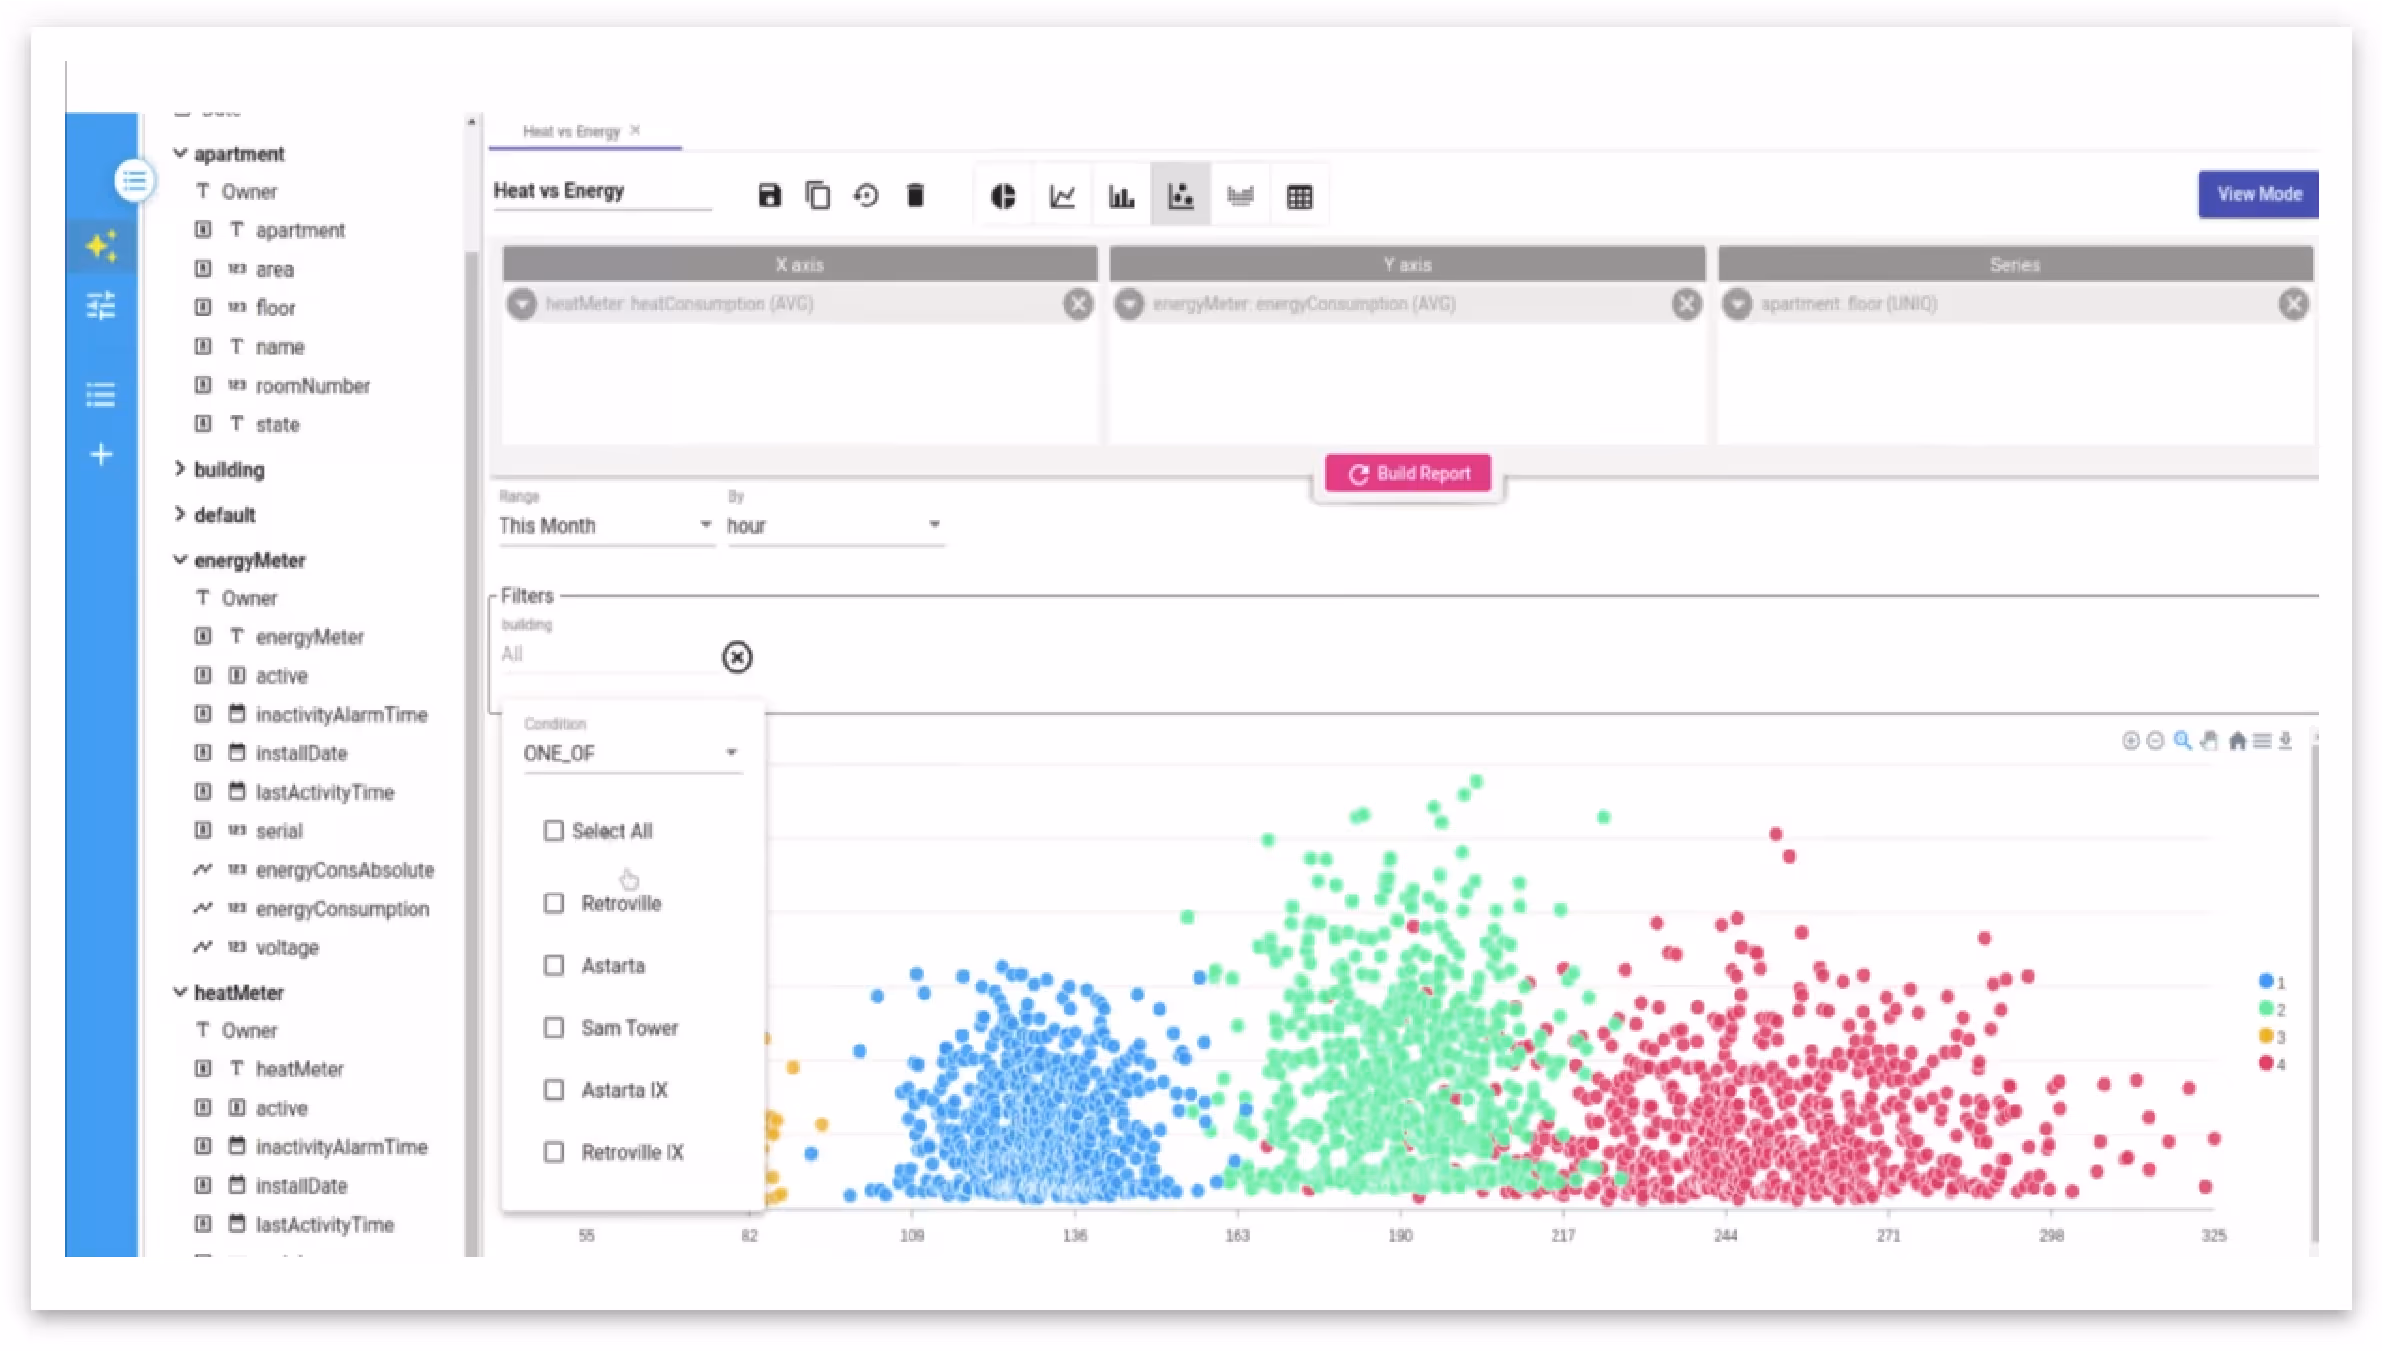Click the Heat vs Energy name field
2382x1351 pixels.
[600, 191]
